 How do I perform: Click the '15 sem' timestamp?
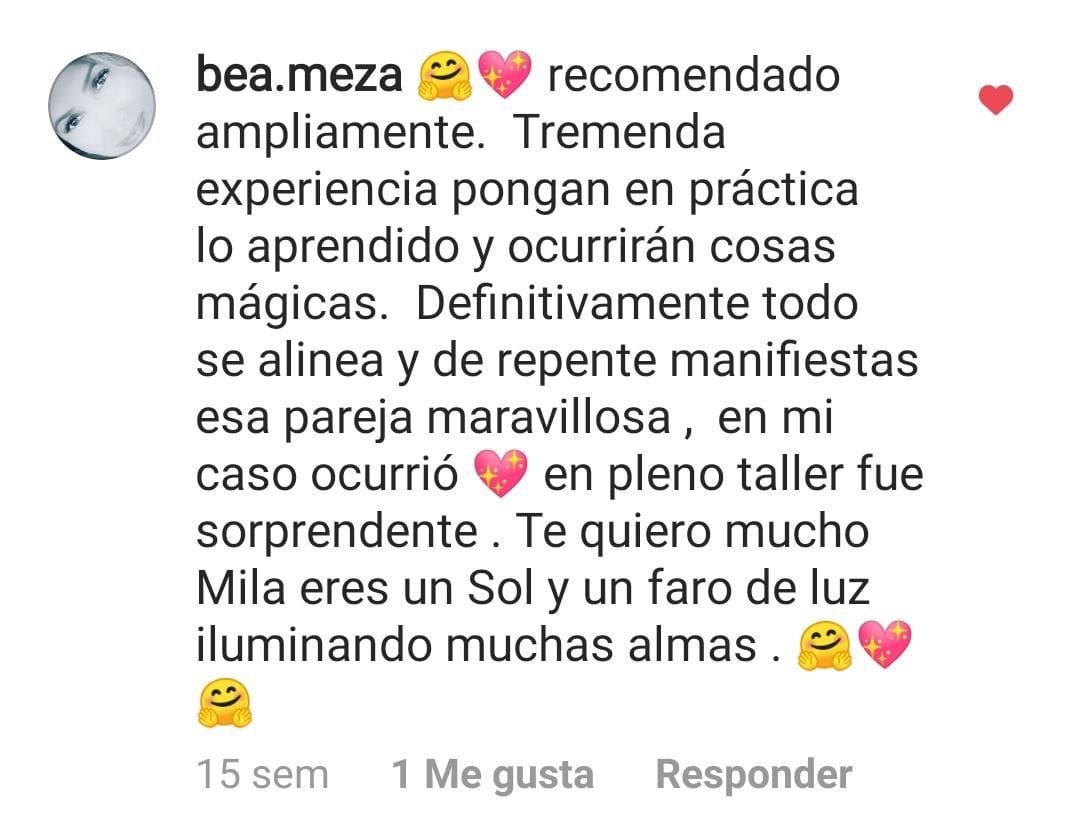pyautogui.click(x=262, y=775)
